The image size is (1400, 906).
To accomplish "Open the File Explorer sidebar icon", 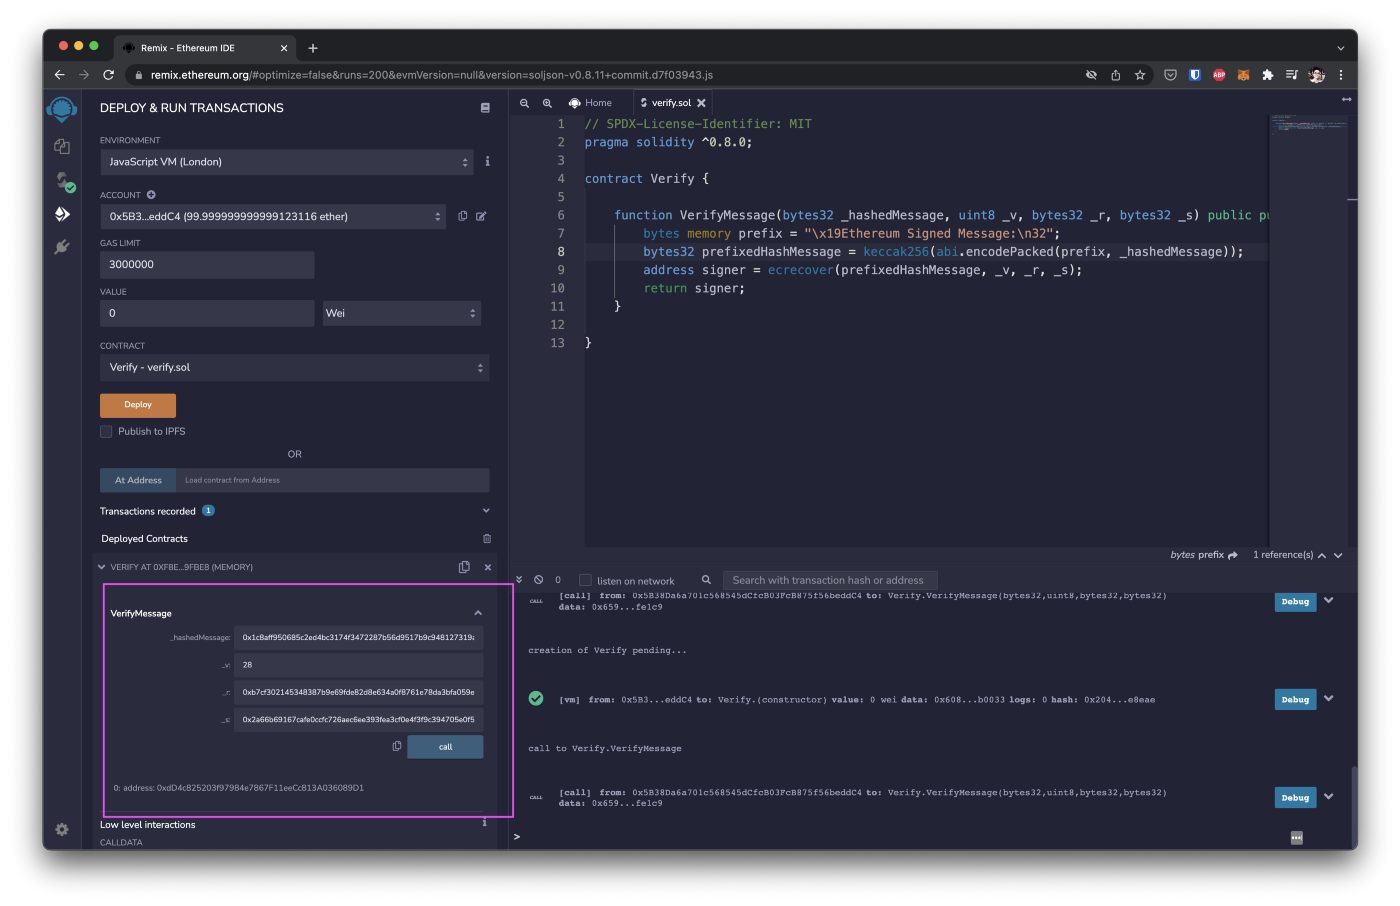I will click(x=62, y=146).
